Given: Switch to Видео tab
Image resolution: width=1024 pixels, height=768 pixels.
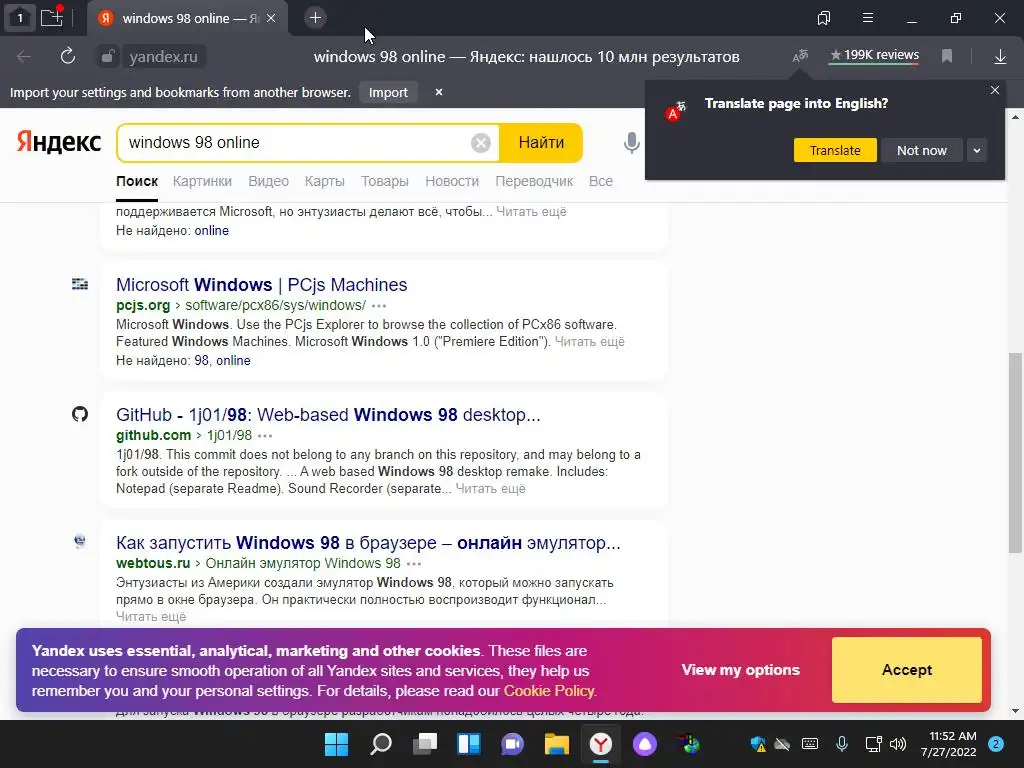Looking at the screenshot, I should [268, 182].
